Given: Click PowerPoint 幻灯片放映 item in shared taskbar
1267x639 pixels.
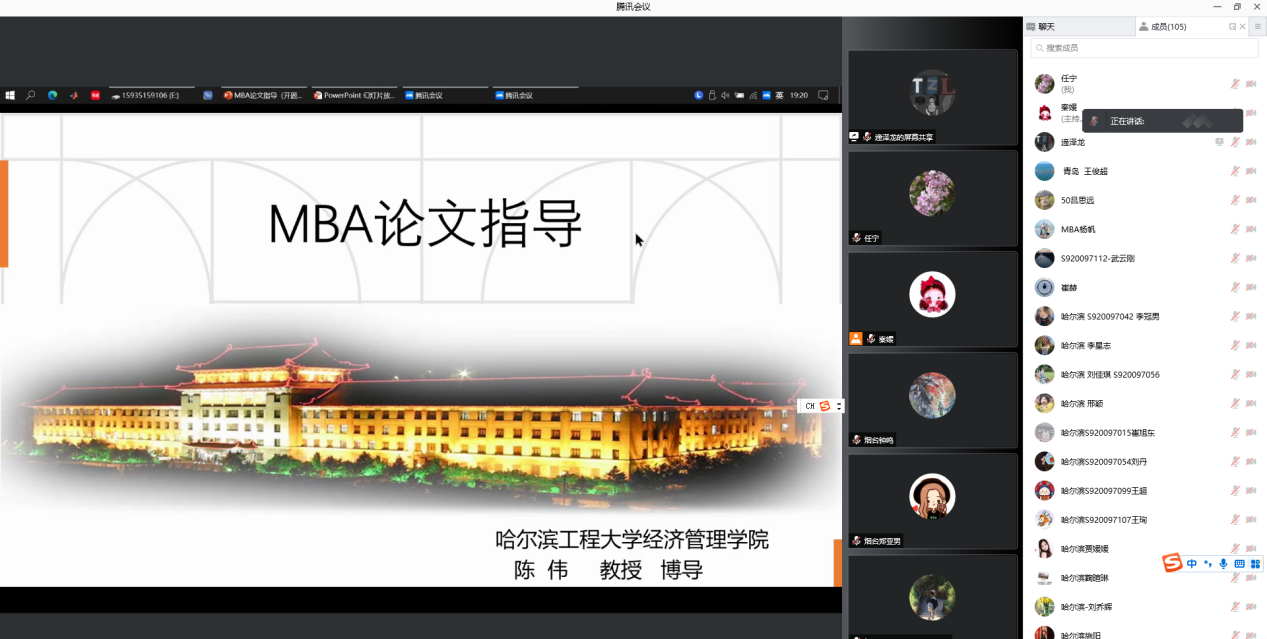Looking at the screenshot, I should 355,96.
